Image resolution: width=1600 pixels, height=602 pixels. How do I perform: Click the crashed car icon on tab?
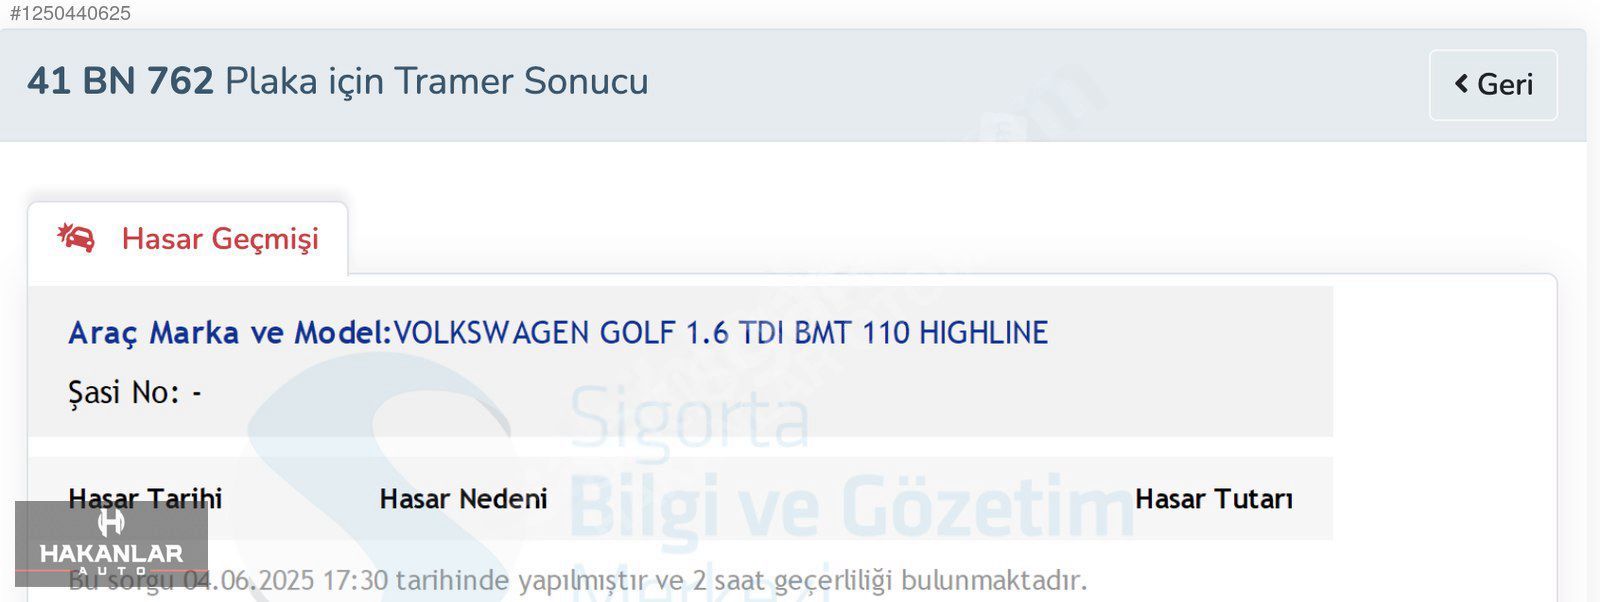(76, 238)
